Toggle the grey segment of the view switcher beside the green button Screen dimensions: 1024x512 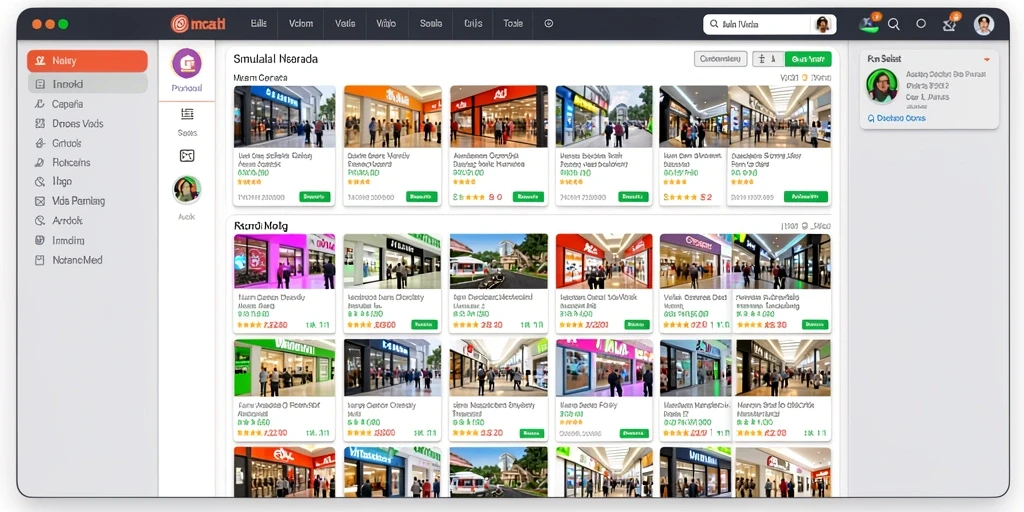tap(769, 59)
